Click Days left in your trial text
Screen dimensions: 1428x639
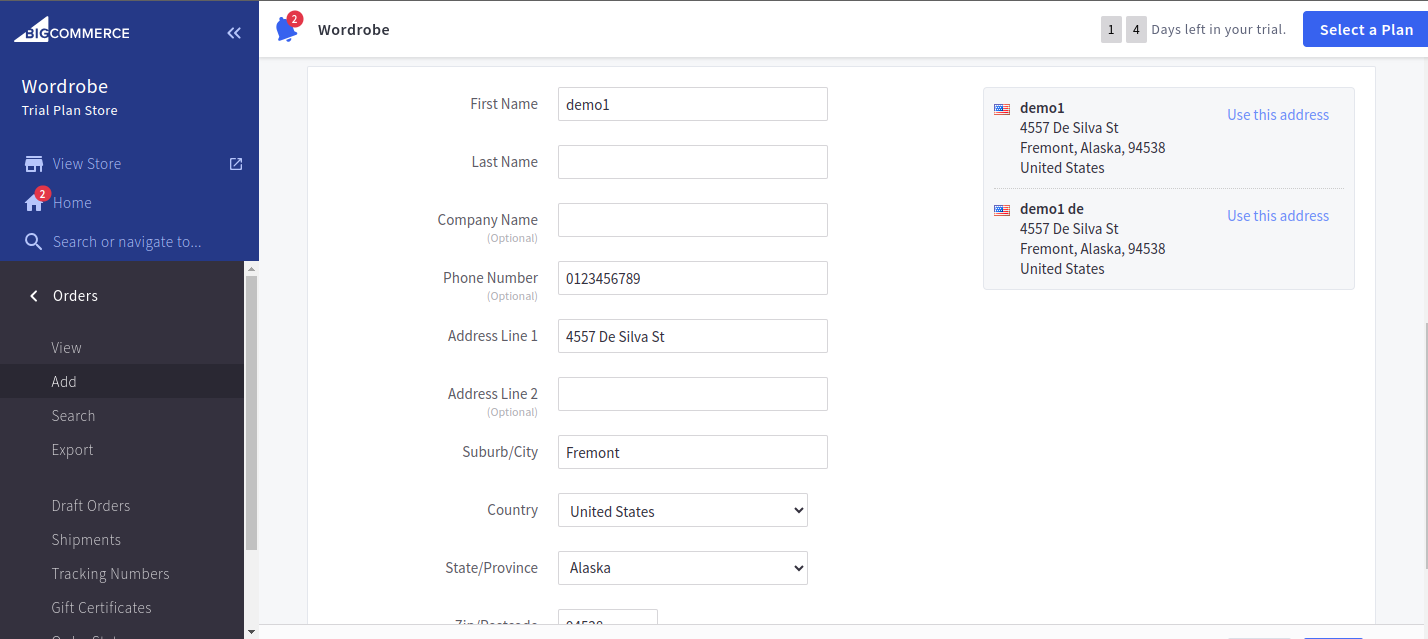point(1218,30)
